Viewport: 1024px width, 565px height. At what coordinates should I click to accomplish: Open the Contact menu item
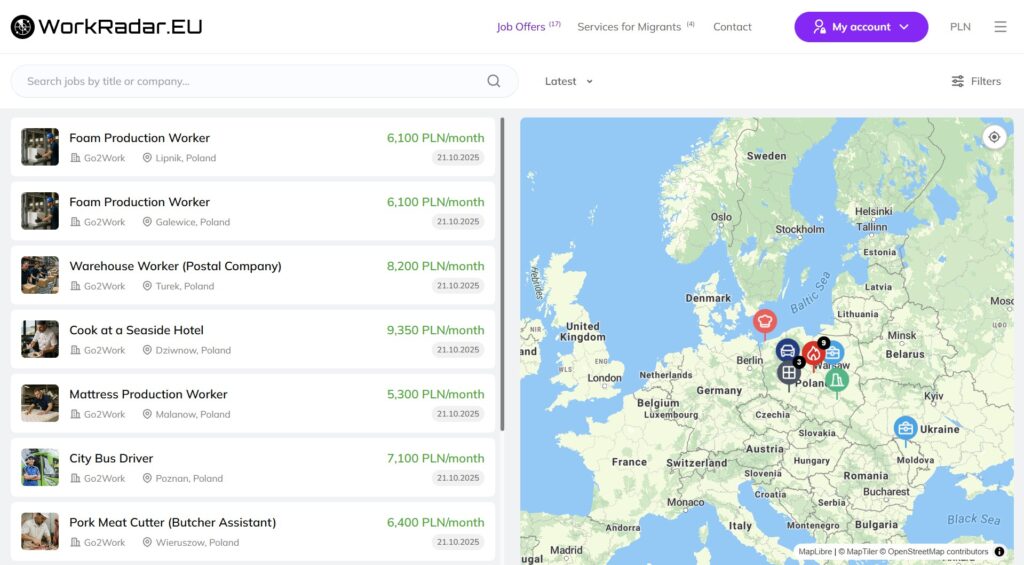[732, 27]
